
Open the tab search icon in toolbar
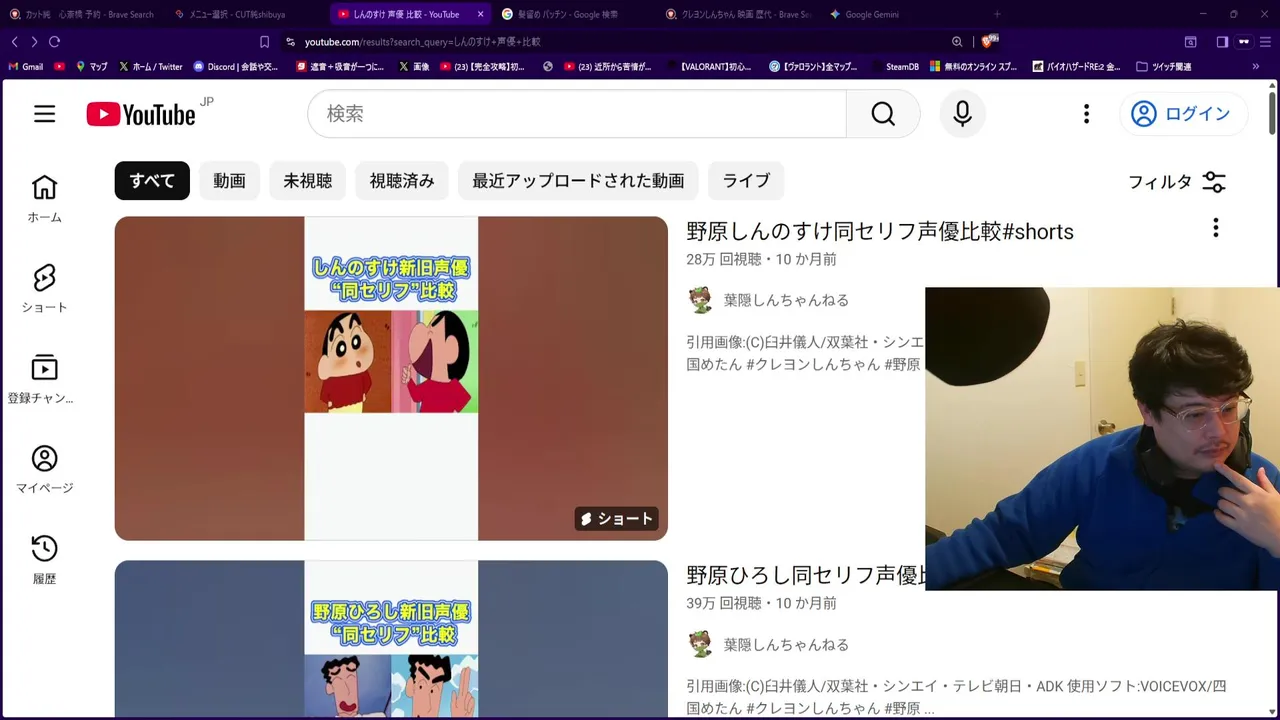point(1190,42)
